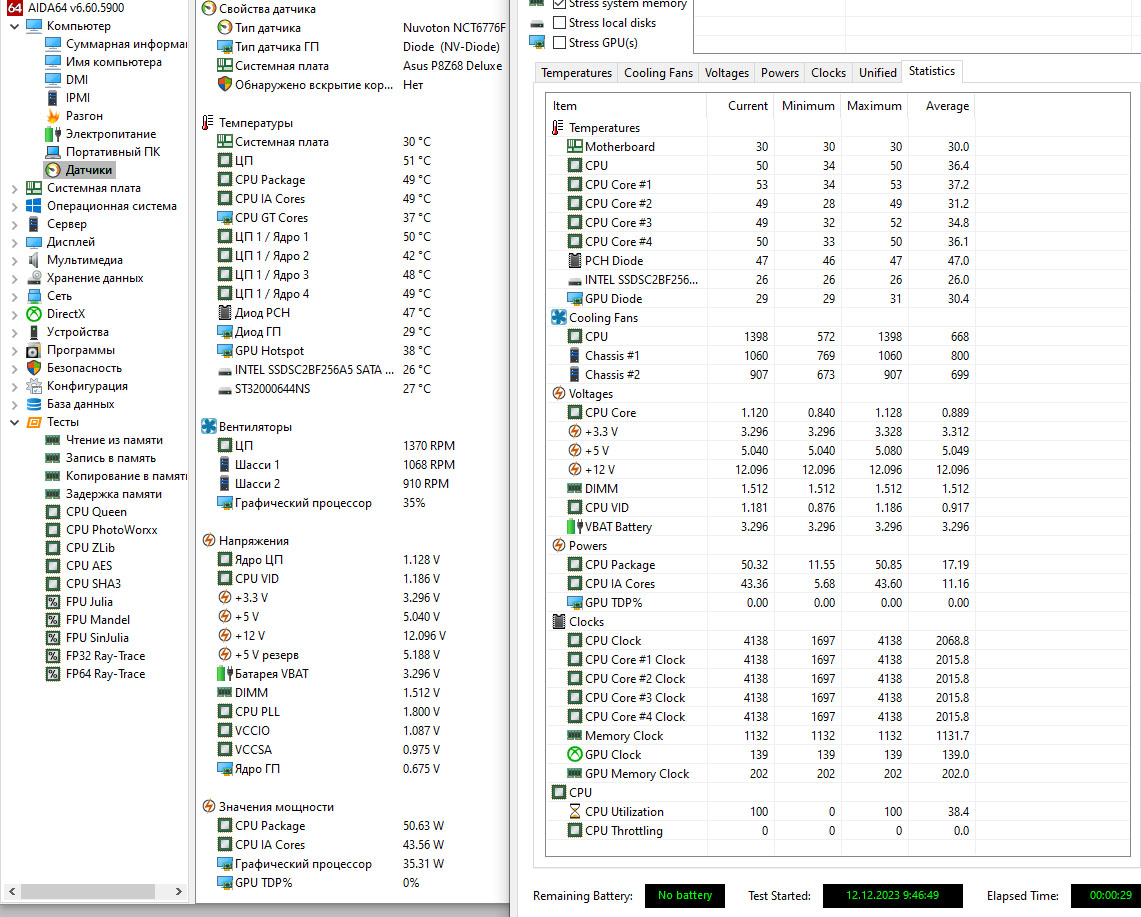Click the Напряжения voltage section icon
This screenshot has height=917, width=1141.
pyautogui.click(x=209, y=540)
